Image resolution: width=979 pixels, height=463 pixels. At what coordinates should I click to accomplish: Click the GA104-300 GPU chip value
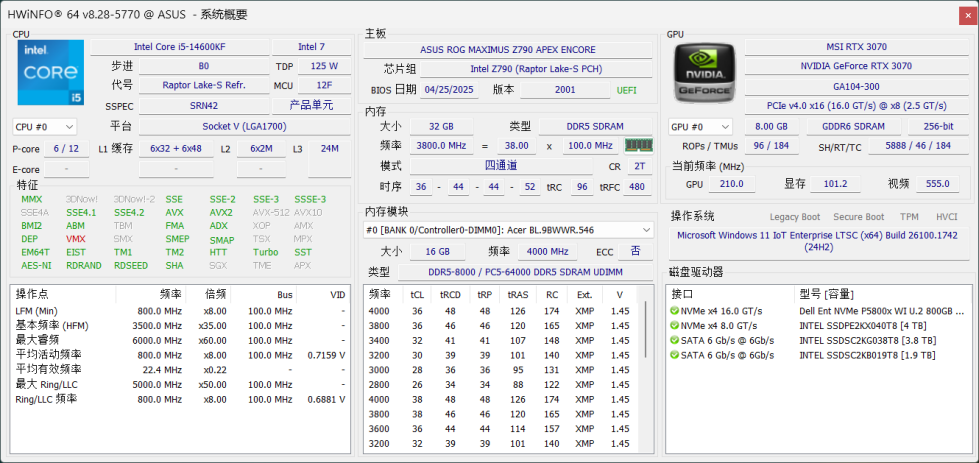tap(856, 87)
